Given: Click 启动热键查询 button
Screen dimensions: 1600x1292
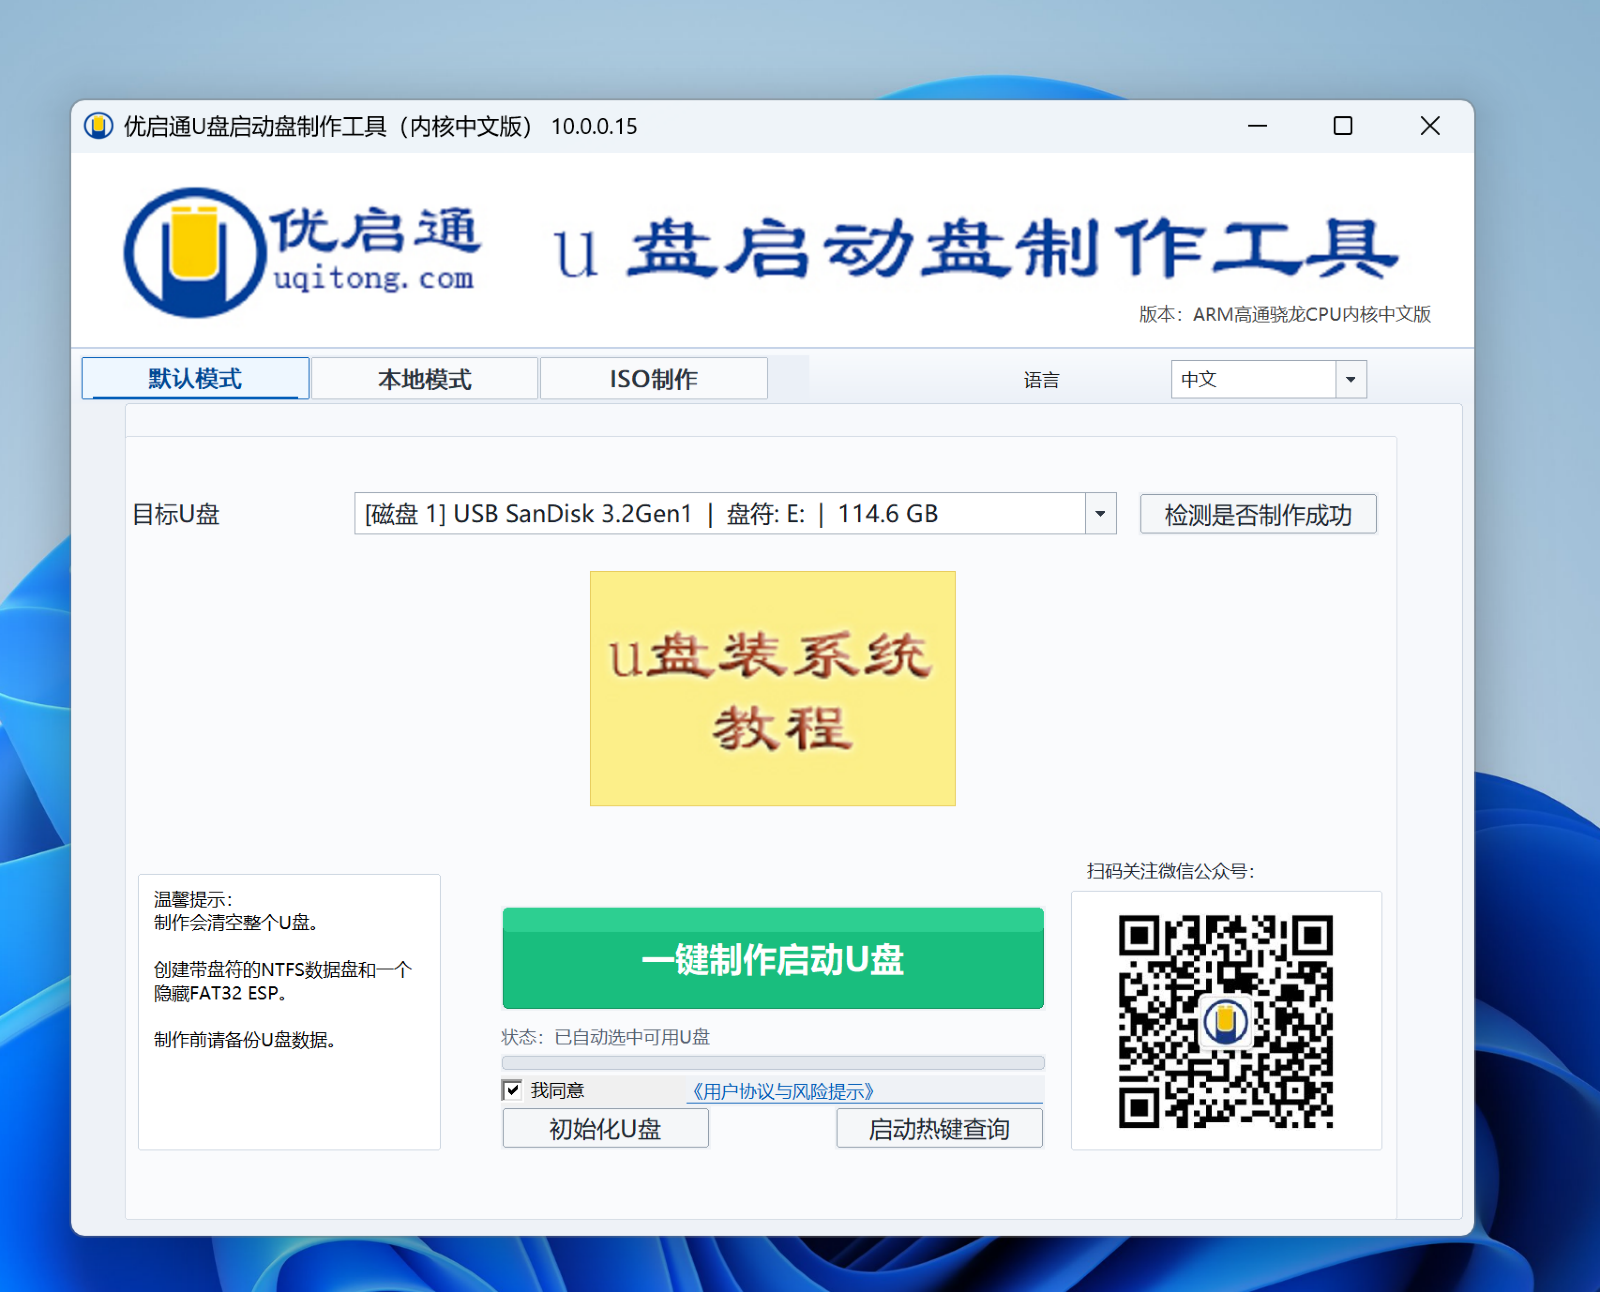Looking at the screenshot, I should [x=939, y=1129].
